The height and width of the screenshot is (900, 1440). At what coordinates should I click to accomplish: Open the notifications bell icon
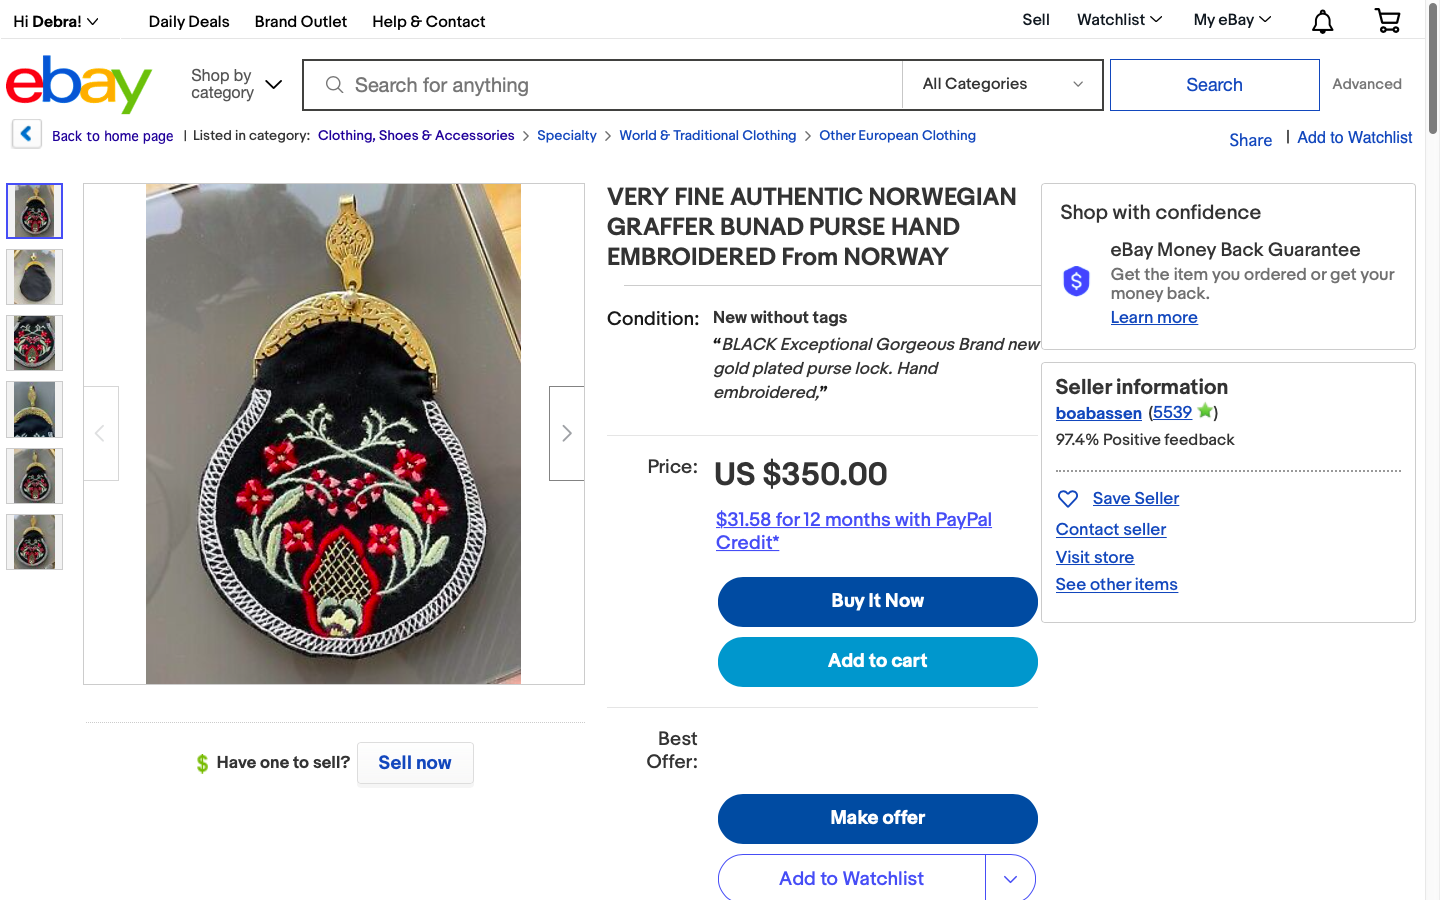coord(1322,21)
